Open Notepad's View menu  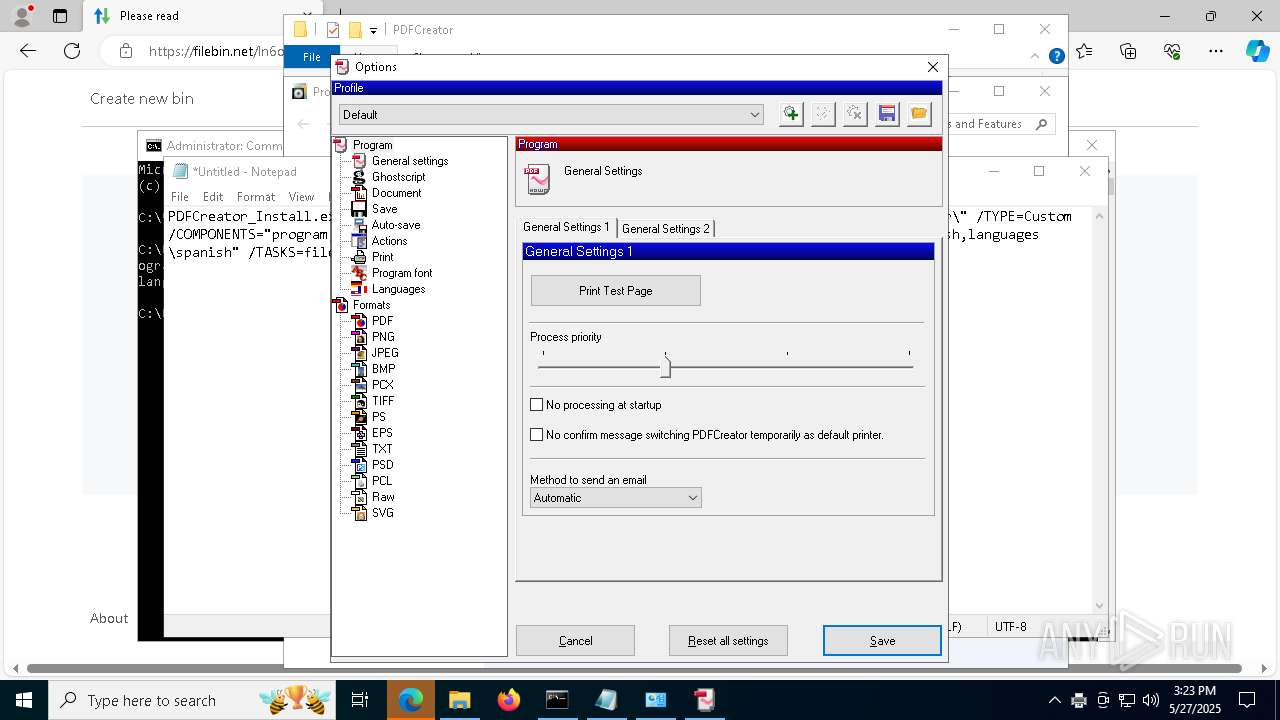(301, 197)
